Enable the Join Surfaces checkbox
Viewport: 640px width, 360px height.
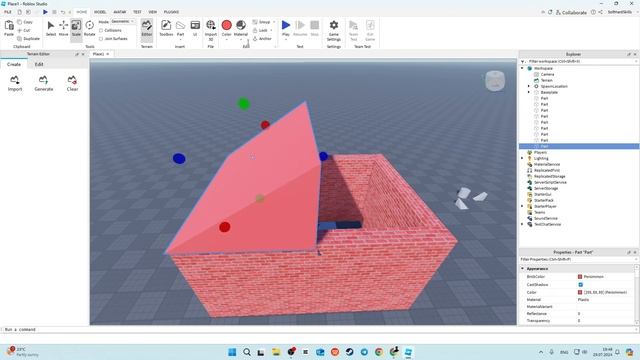click(101, 39)
